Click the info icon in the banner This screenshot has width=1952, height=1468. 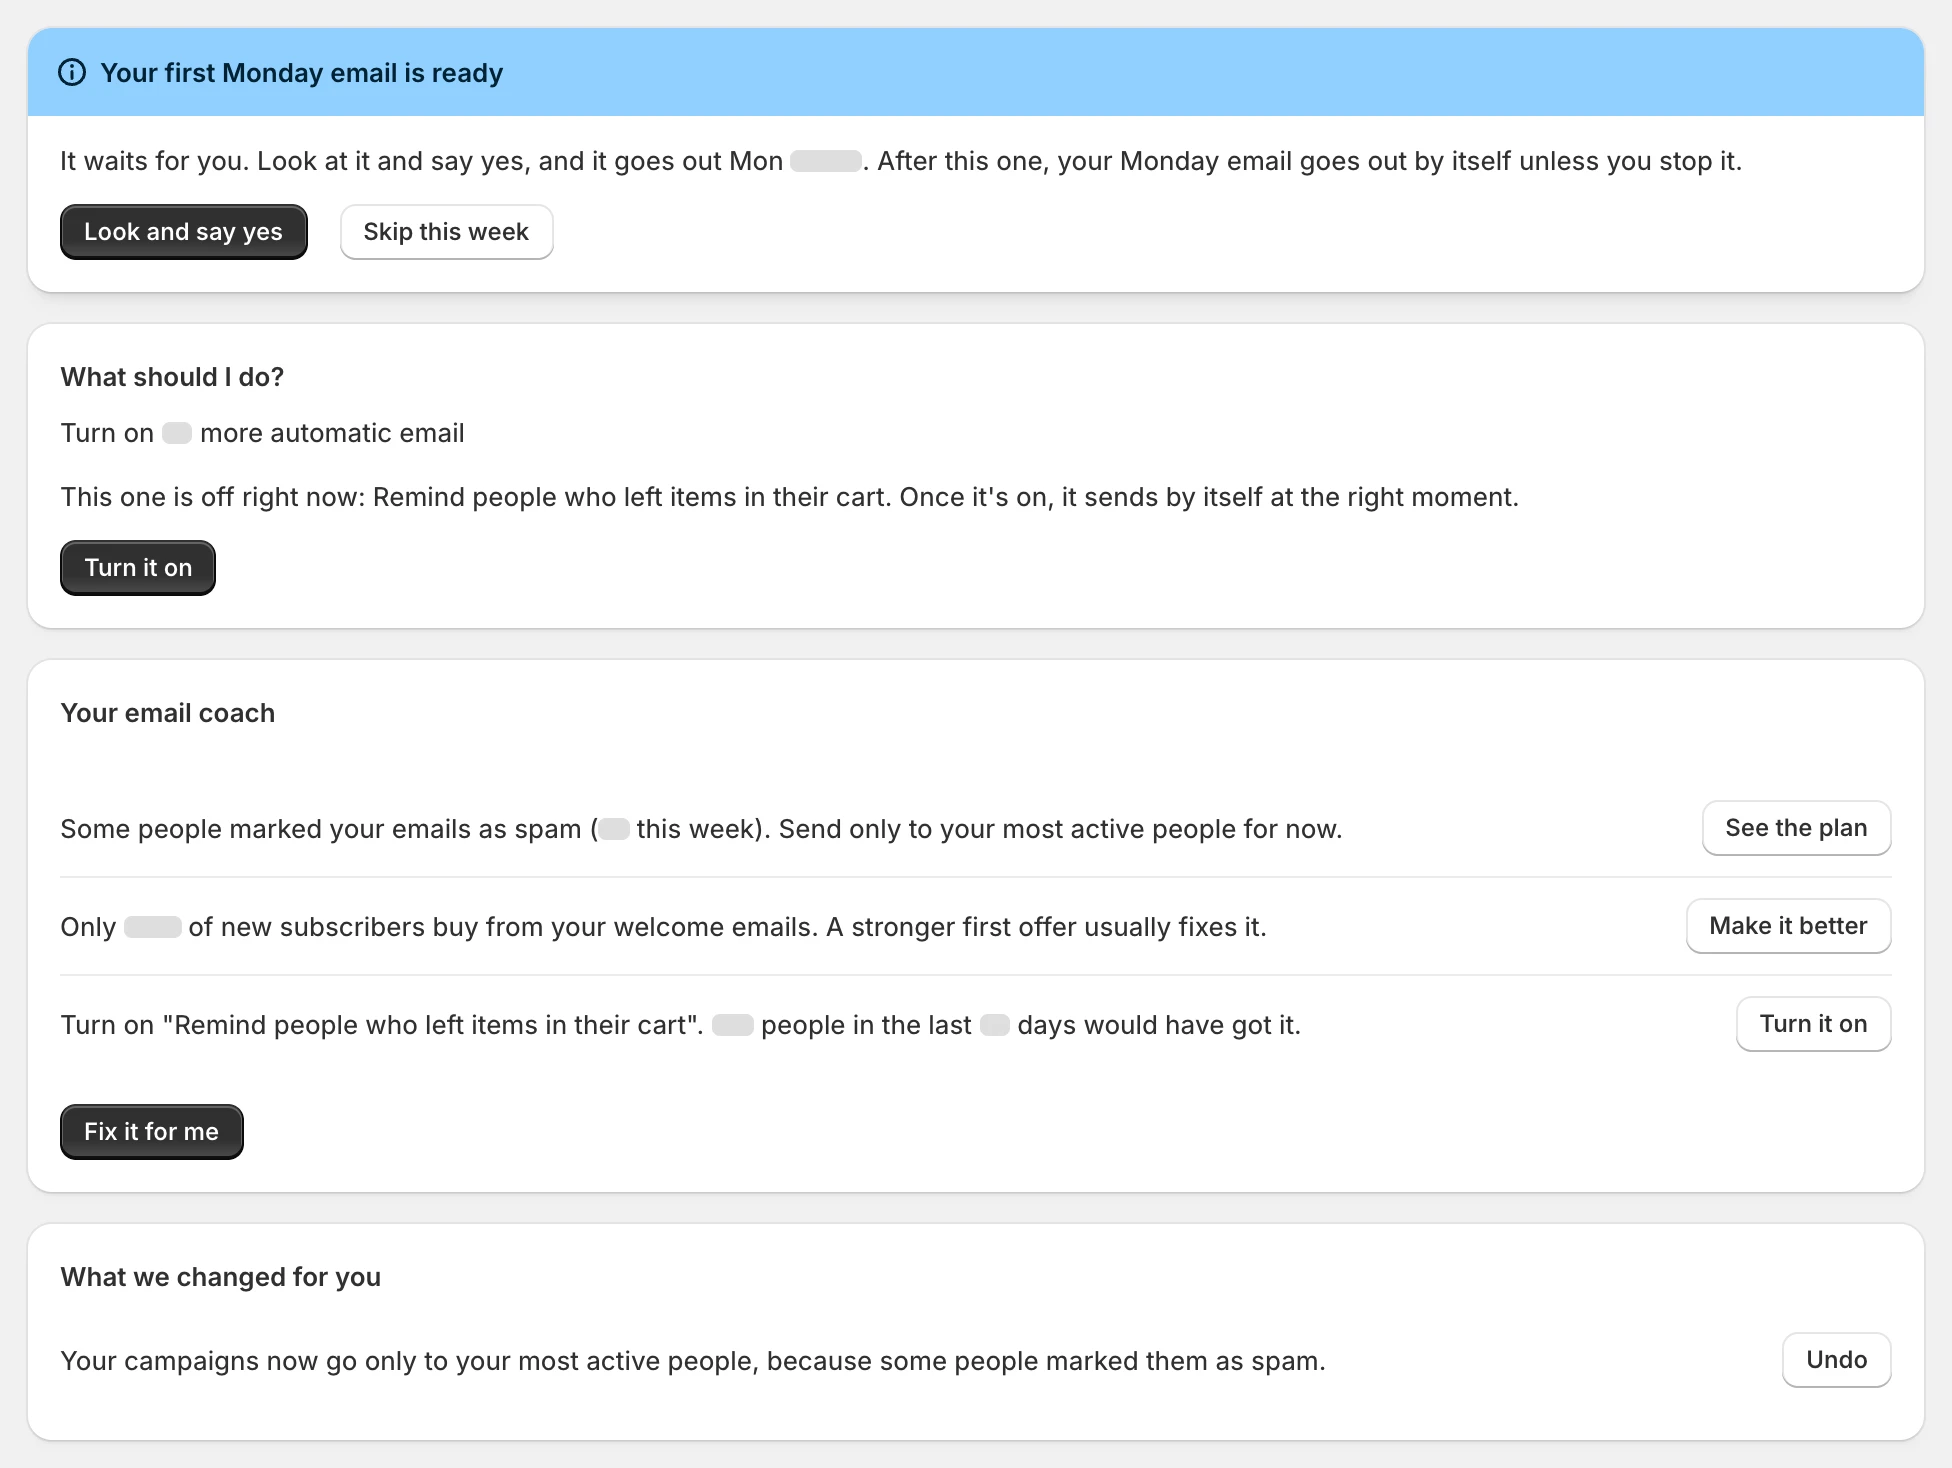[72, 73]
